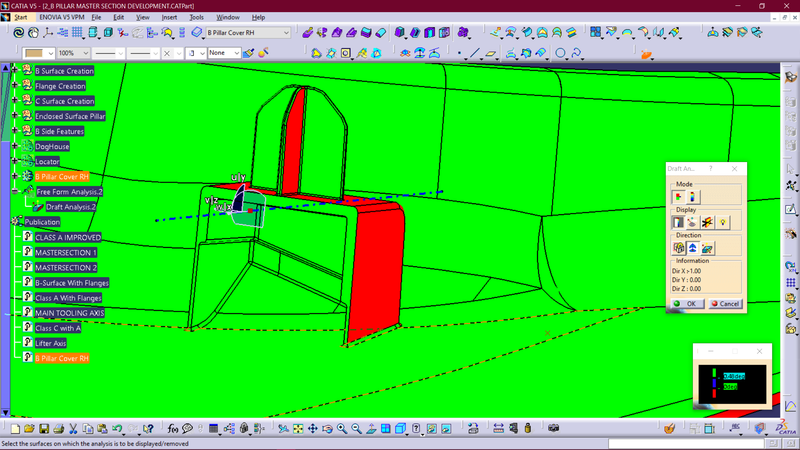Select MAIN TOOLING AXIS publication
The height and width of the screenshot is (450, 800).
coord(69,313)
